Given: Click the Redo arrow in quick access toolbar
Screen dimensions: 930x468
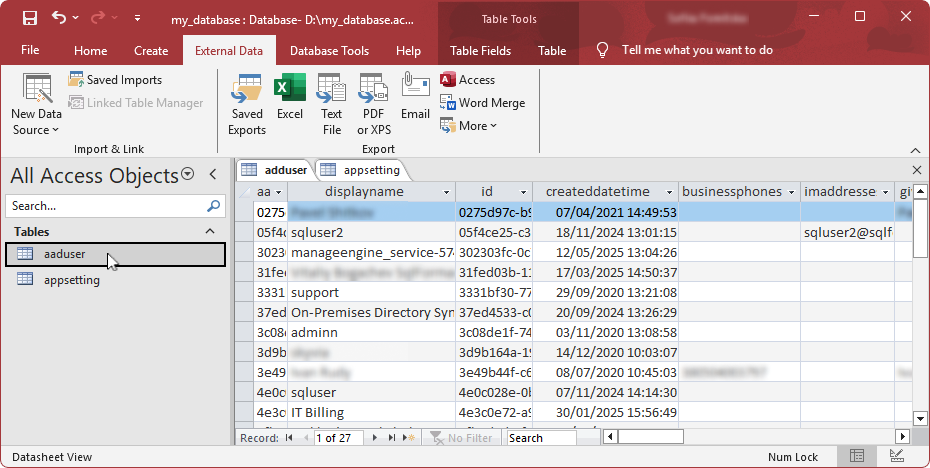Looking at the screenshot, I should (97, 18).
